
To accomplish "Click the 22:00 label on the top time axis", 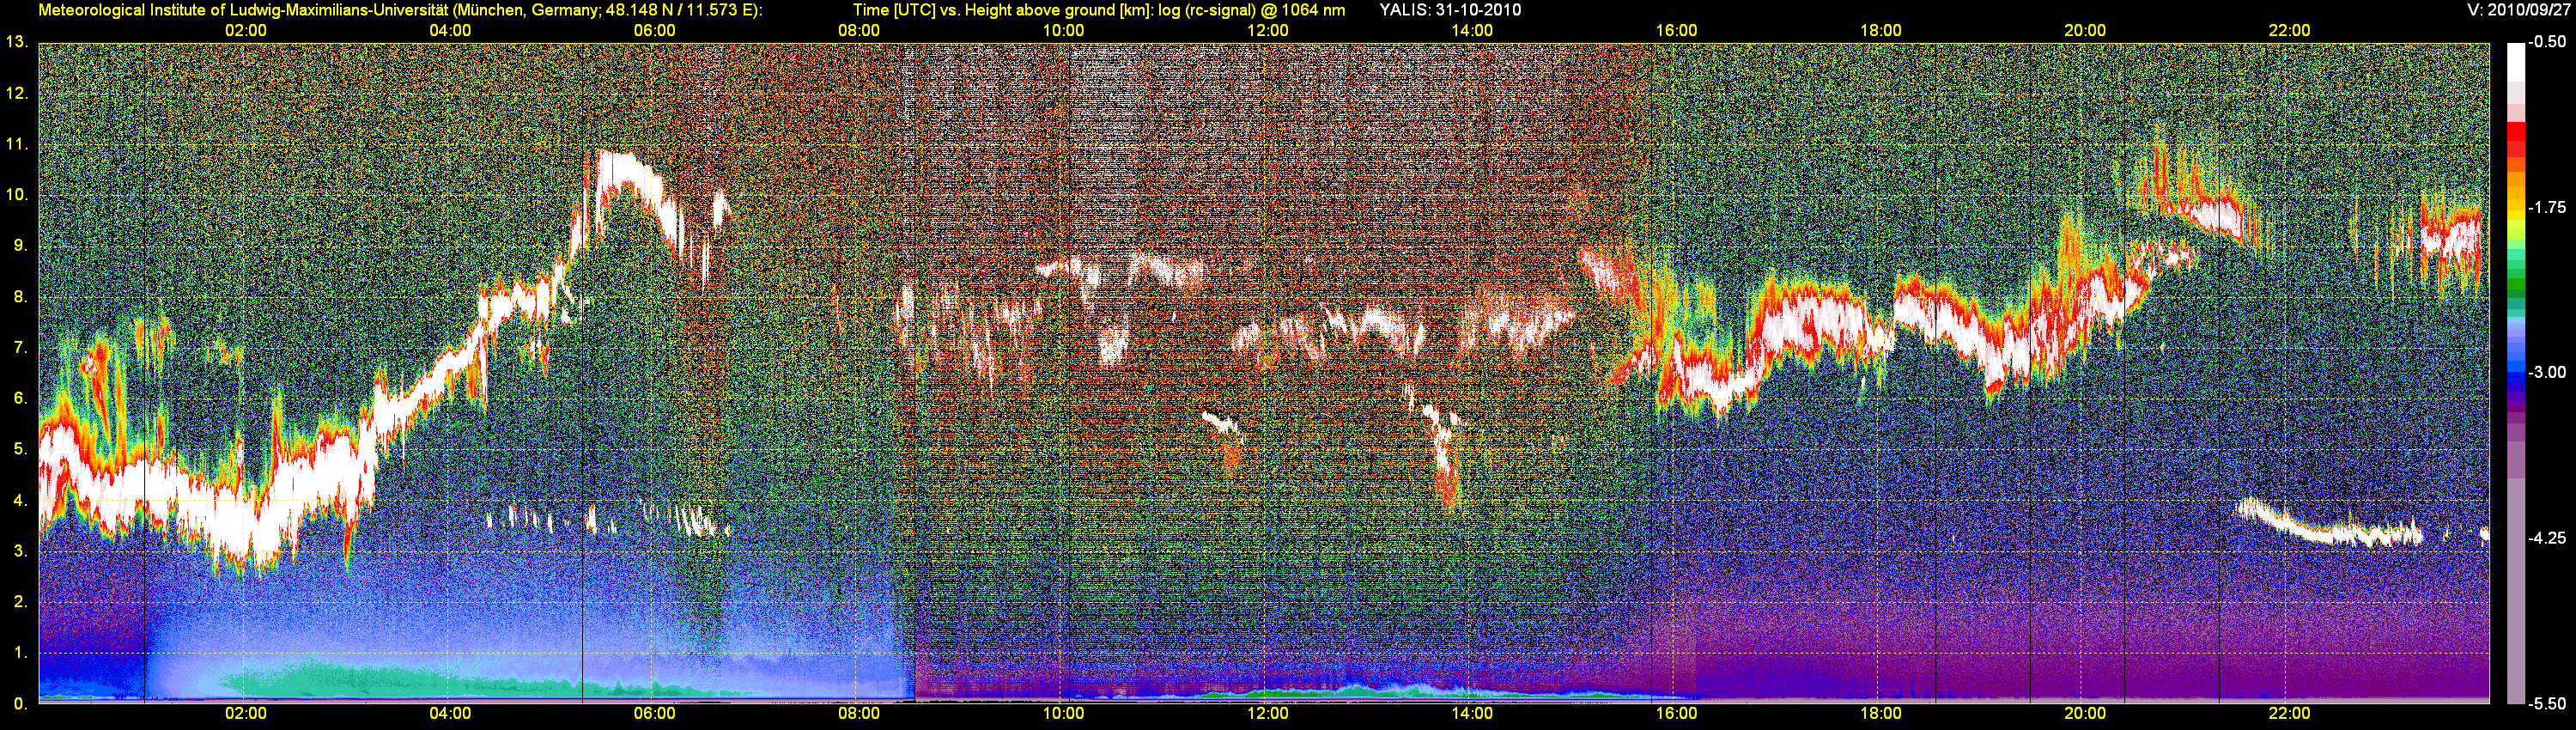I will [2289, 31].
